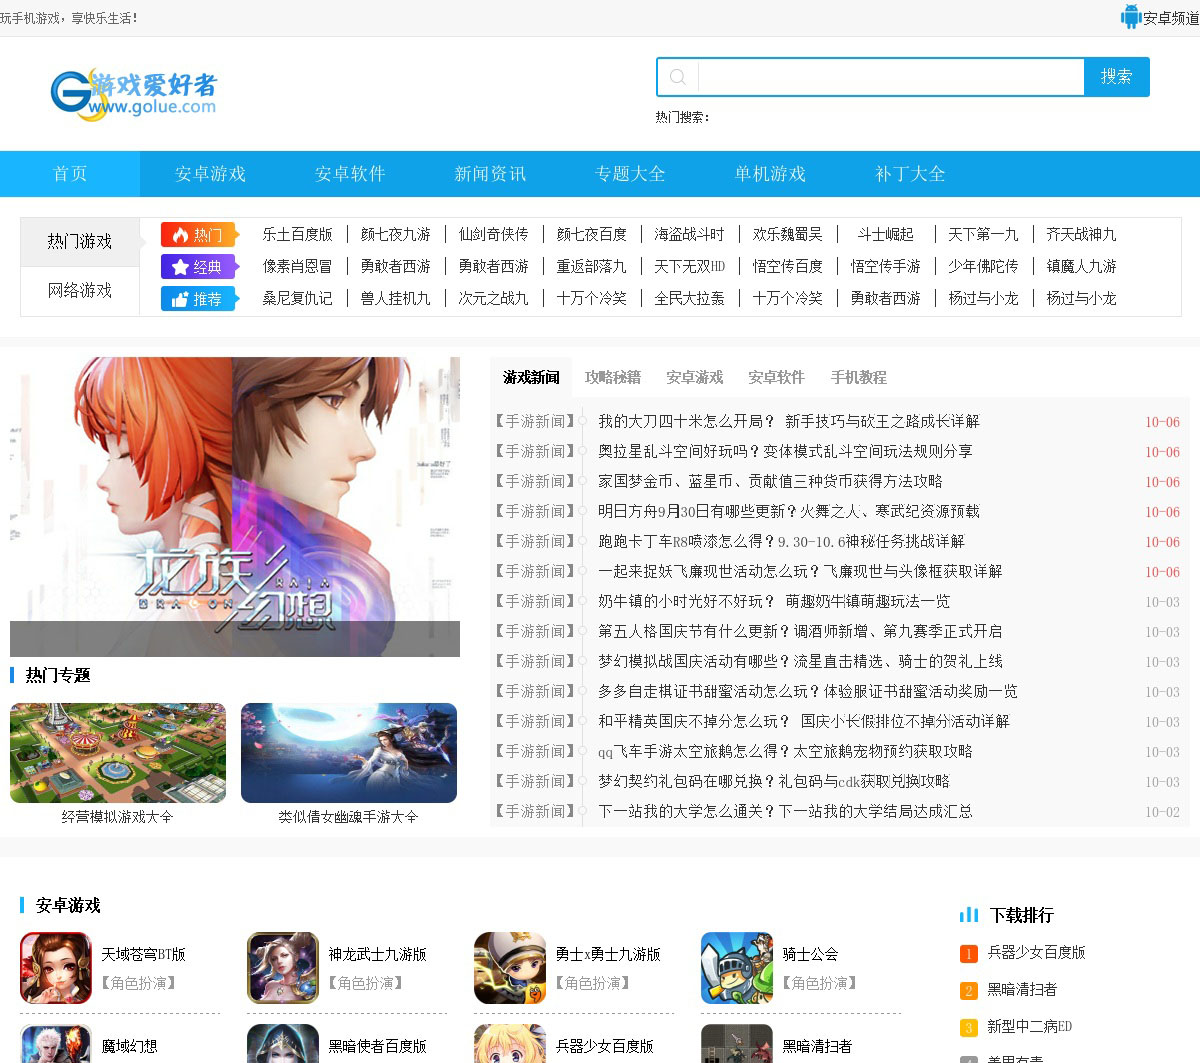
Task: Switch to the 安卓软件 news tab
Action: tap(776, 377)
